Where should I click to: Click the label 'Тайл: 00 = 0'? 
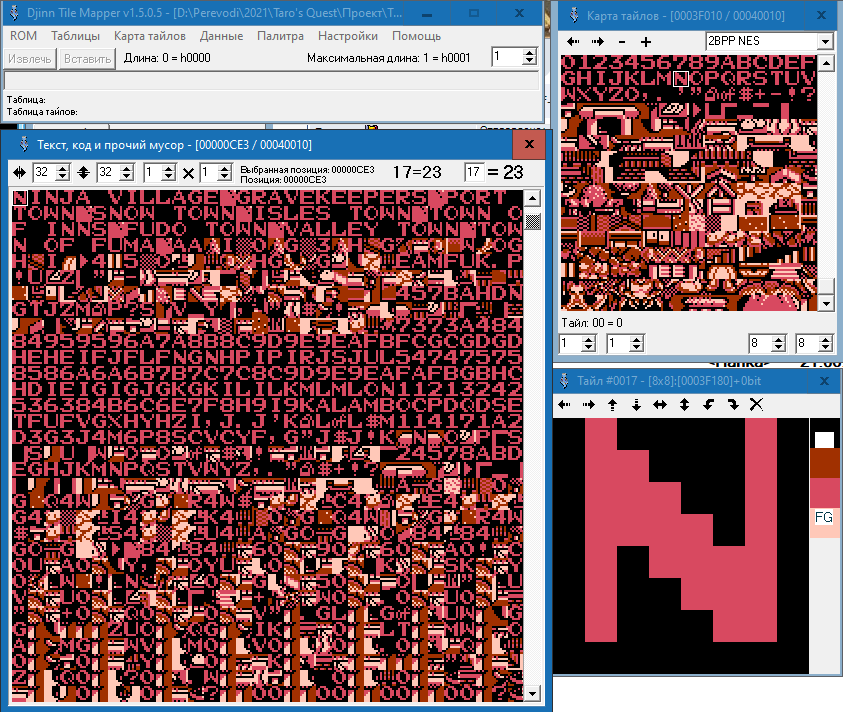tap(592, 323)
